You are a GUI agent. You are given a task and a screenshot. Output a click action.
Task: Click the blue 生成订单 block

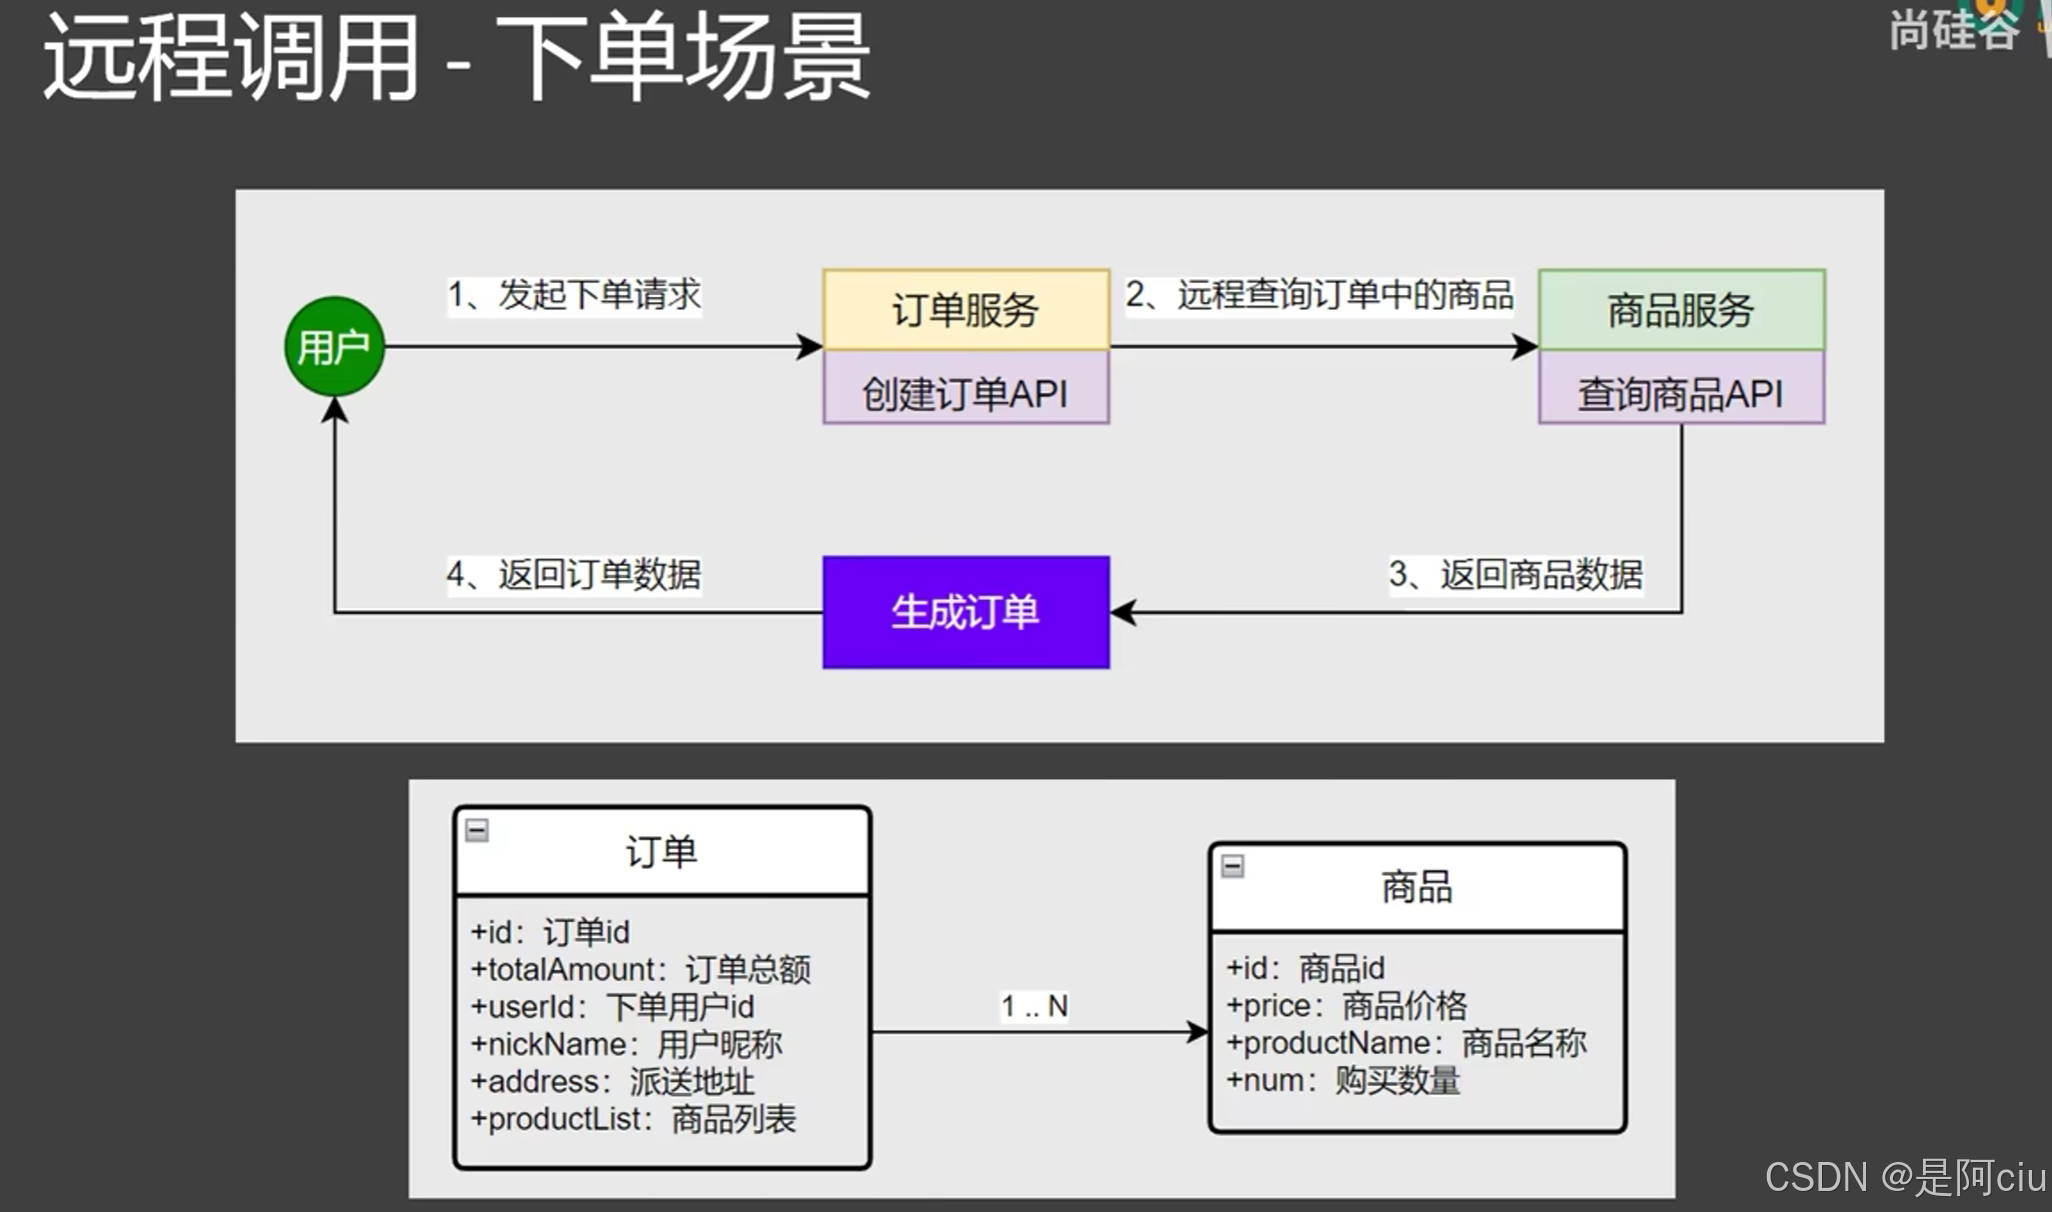tap(965, 612)
